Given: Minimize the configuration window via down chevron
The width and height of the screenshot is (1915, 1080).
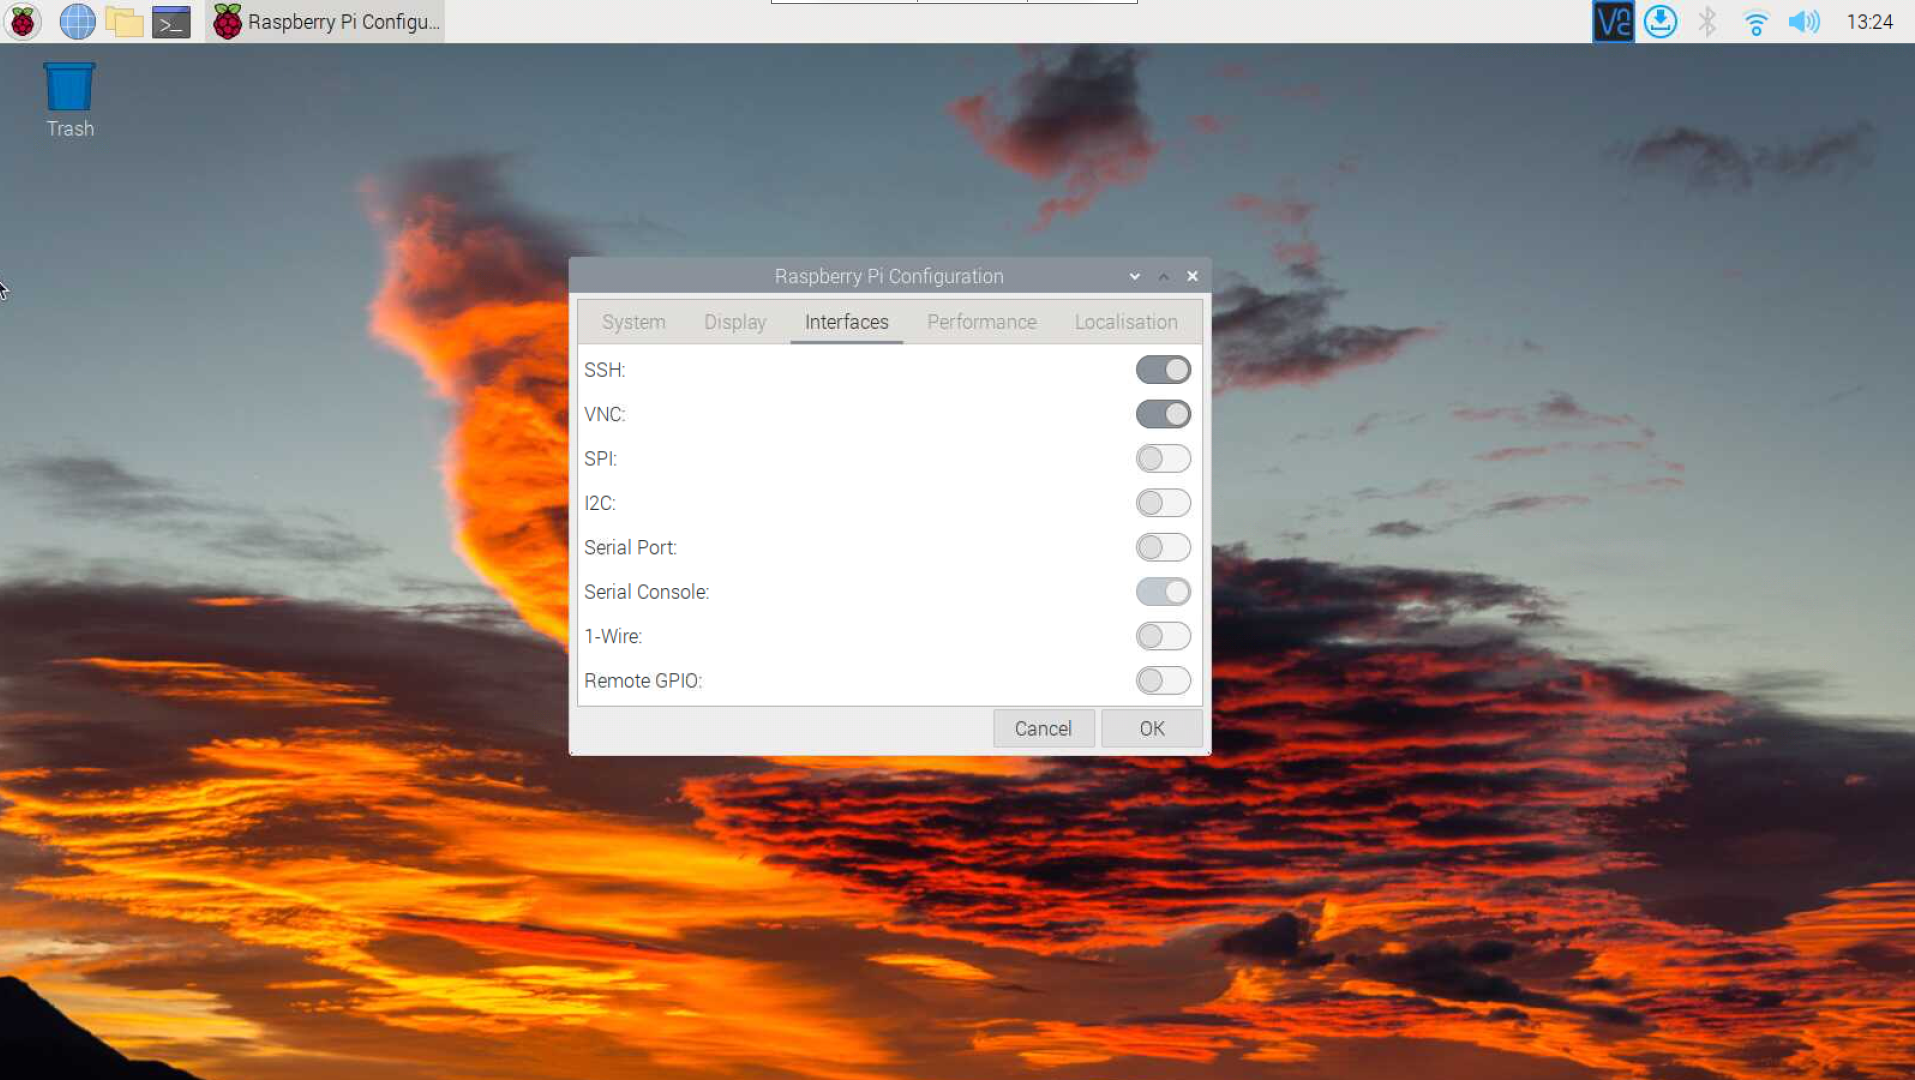Looking at the screenshot, I should pos(1134,276).
